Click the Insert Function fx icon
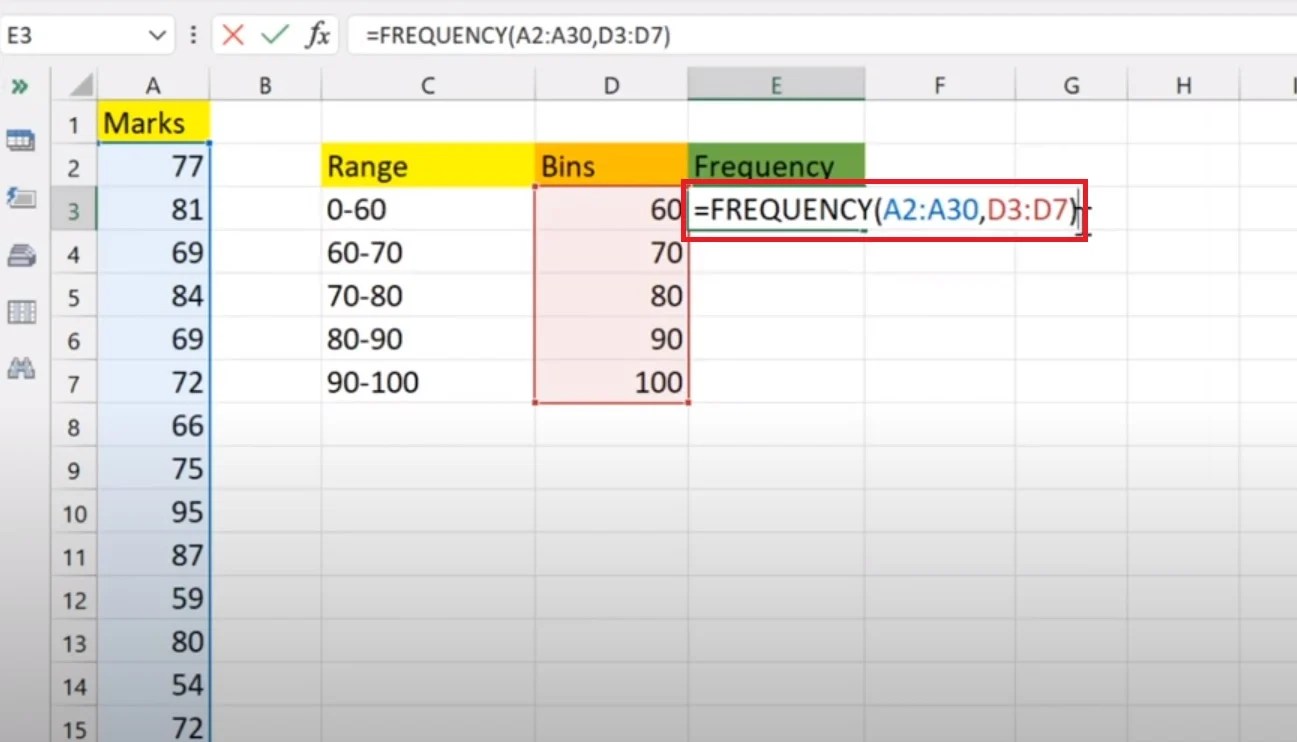The height and width of the screenshot is (742, 1297). (x=318, y=33)
